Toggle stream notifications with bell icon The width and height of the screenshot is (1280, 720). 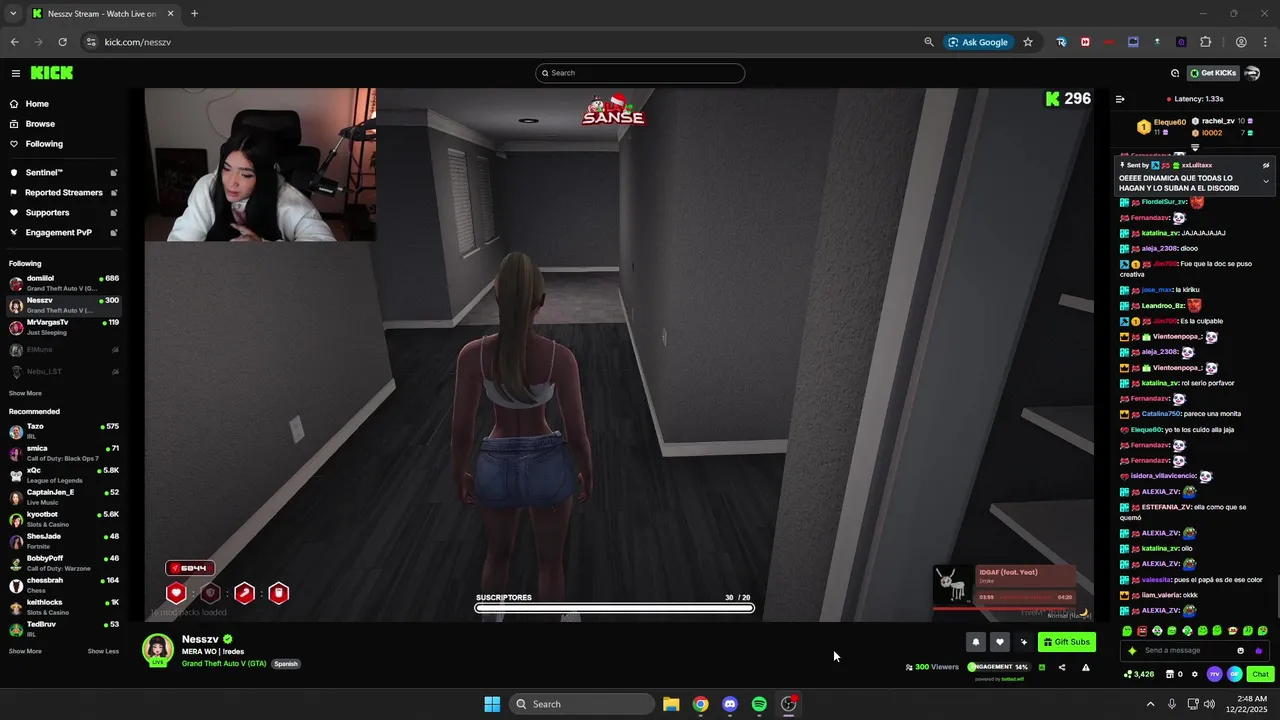[x=976, y=642]
